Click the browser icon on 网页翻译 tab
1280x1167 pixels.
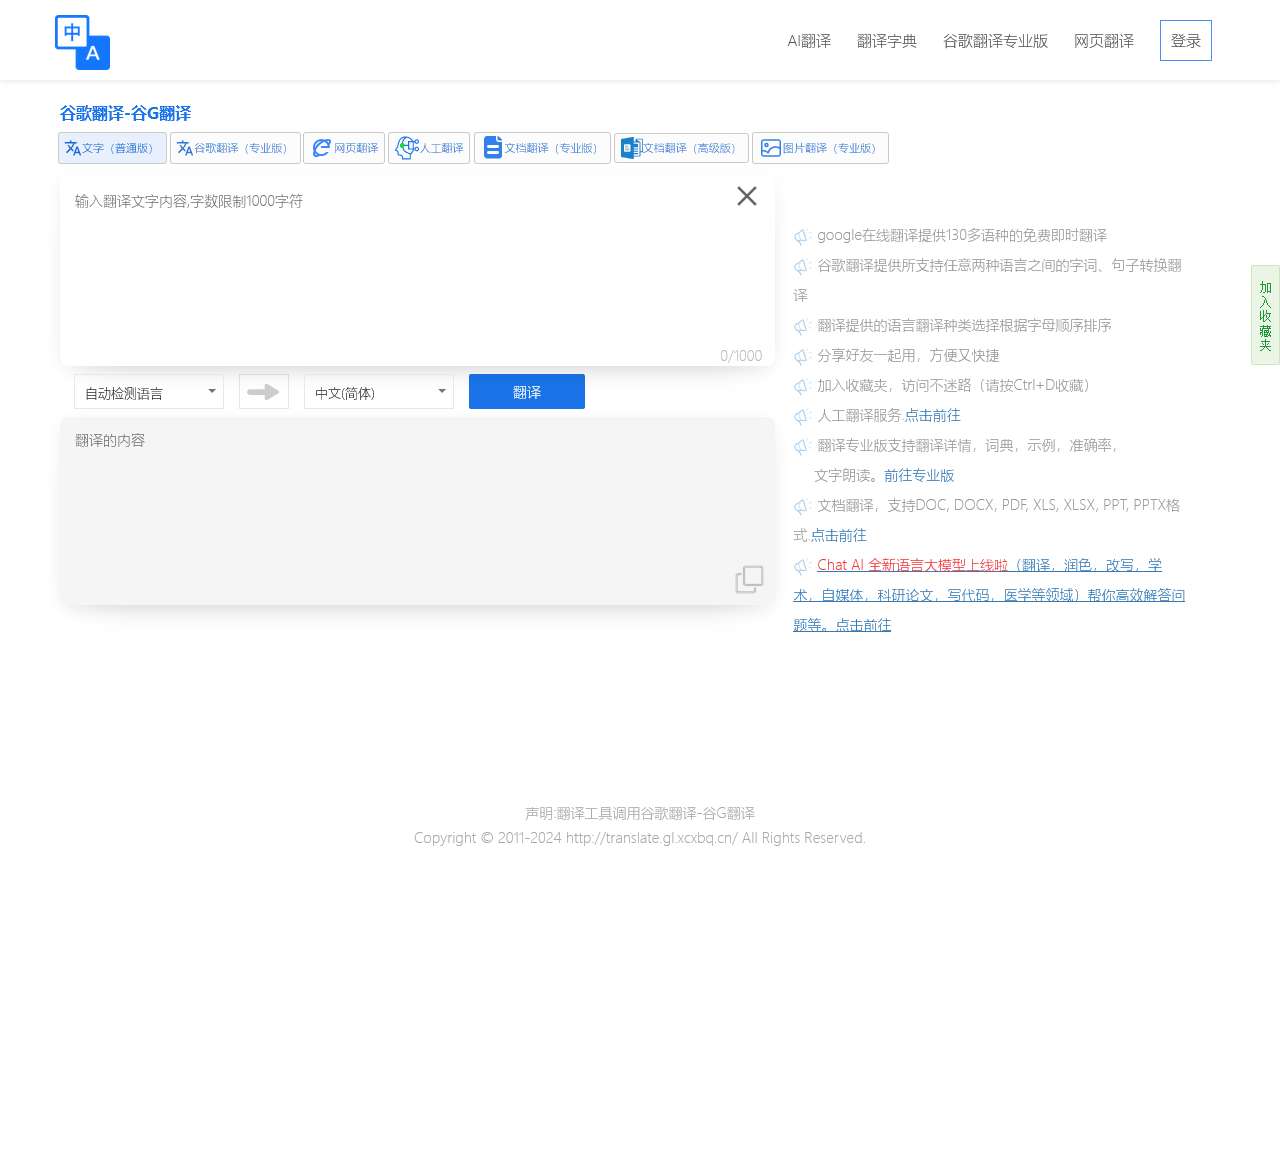pyautogui.click(x=322, y=148)
